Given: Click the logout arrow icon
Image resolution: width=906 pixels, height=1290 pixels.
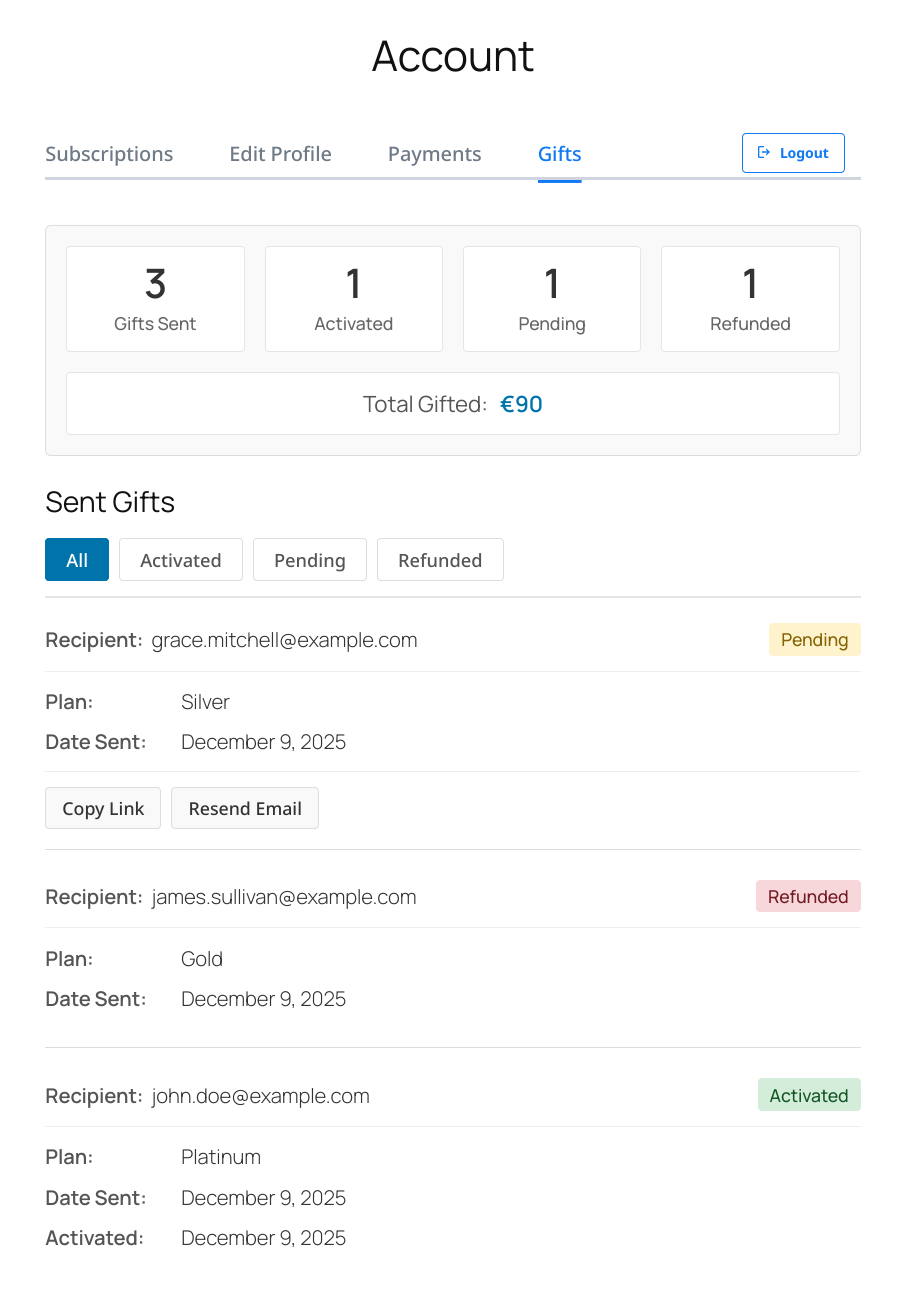Looking at the screenshot, I should (764, 153).
